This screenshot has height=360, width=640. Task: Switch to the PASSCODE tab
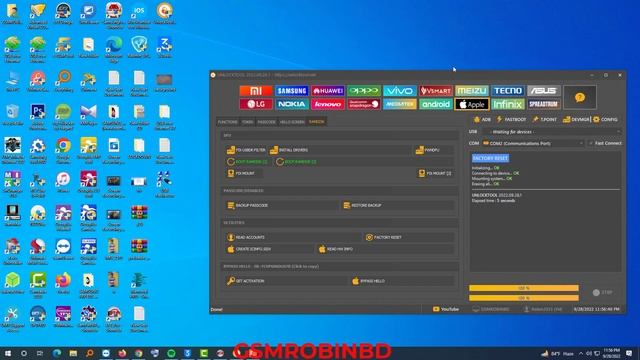point(266,122)
